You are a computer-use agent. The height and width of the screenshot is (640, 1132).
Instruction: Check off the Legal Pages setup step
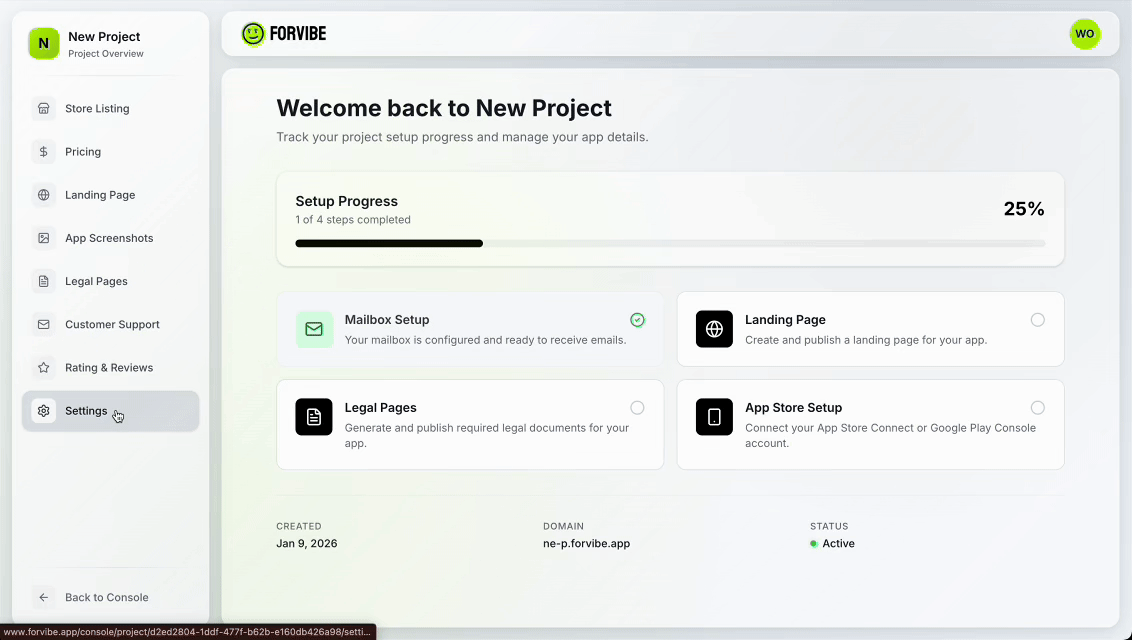(637, 408)
